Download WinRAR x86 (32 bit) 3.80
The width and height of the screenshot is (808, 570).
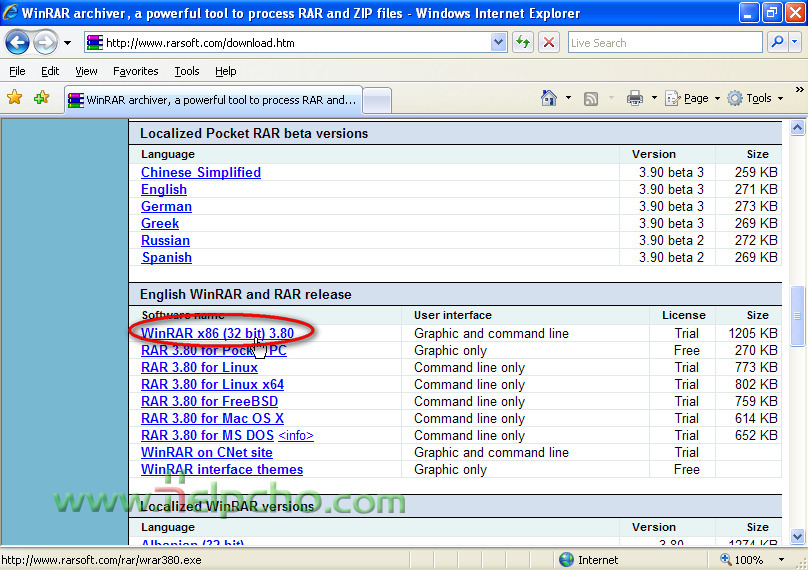point(217,333)
